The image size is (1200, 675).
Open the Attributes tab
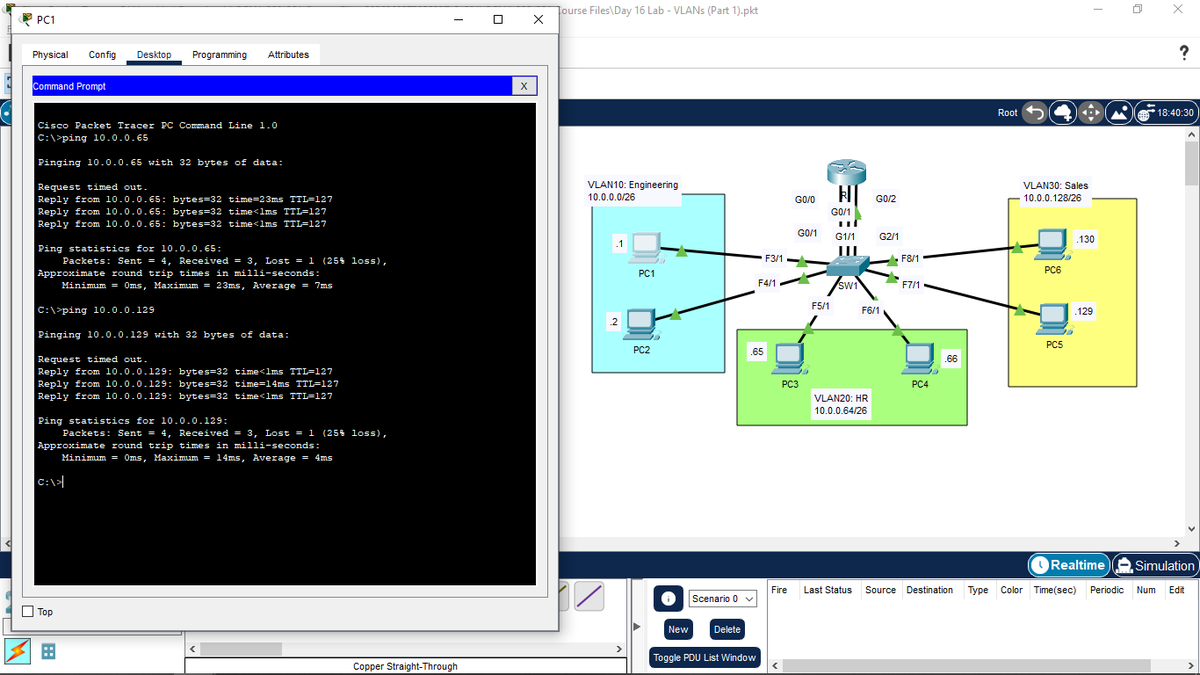tap(288, 55)
